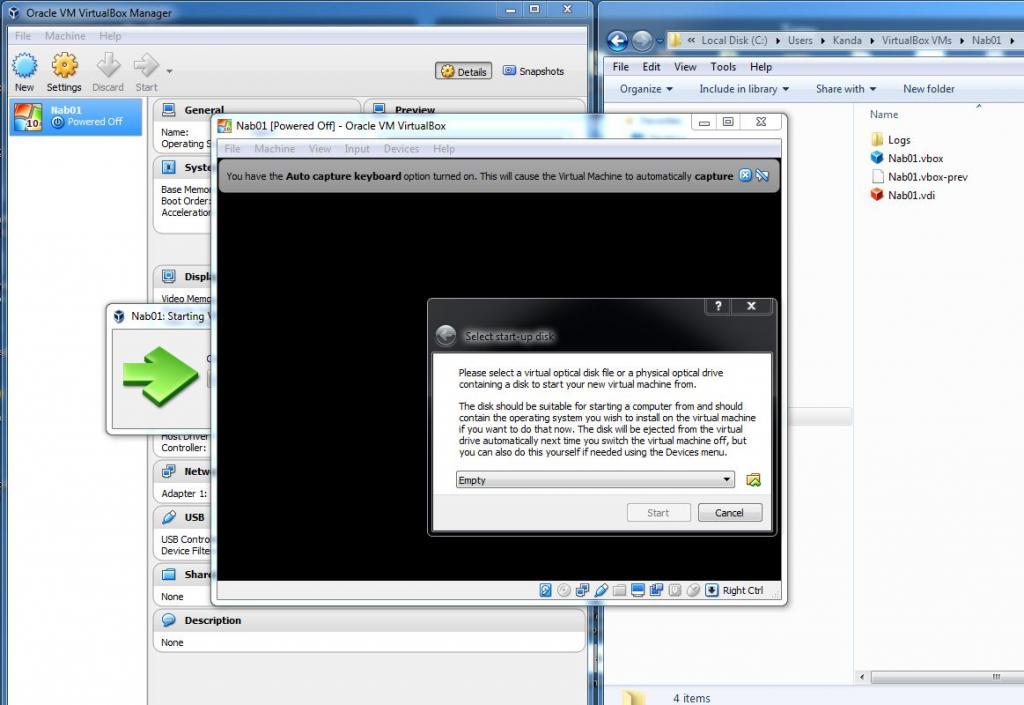The height and width of the screenshot is (705, 1024).
Task: Open the Machine menu in VirtualBox Manager
Action: [65, 36]
